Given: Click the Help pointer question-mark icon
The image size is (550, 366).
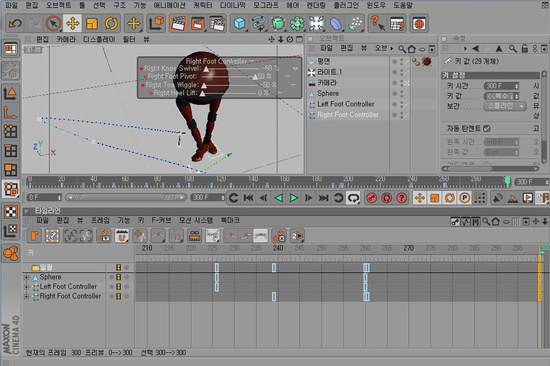Looking at the screenshot, I should pos(377,24).
